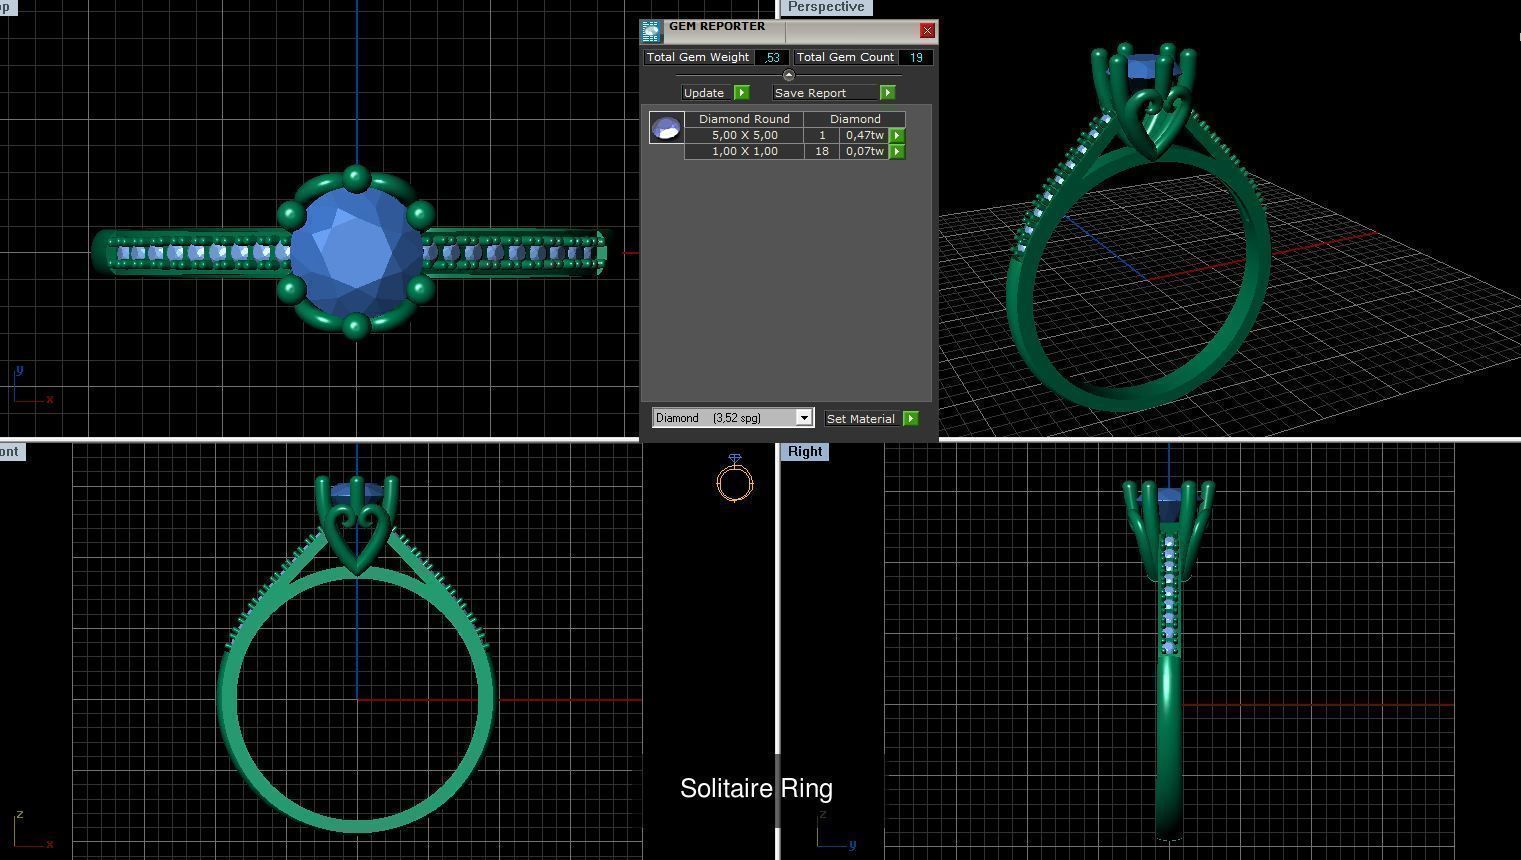1521x860 pixels.
Task: Click the 'Solitaire Ring' caption text
Action: tap(756, 788)
